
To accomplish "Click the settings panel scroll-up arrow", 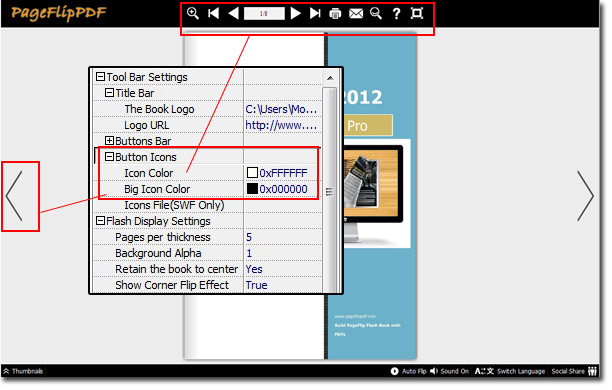I will 331,78.
